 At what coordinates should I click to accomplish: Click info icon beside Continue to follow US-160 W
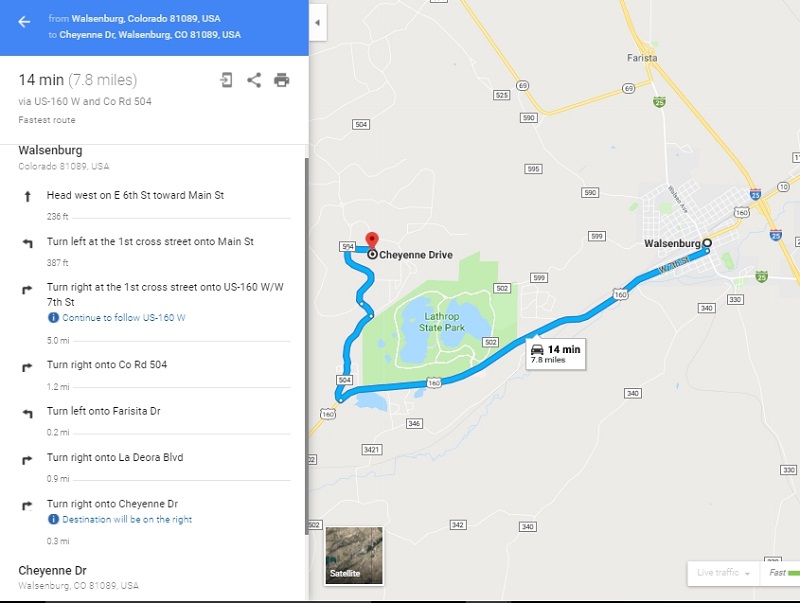(x=53, y=317)
